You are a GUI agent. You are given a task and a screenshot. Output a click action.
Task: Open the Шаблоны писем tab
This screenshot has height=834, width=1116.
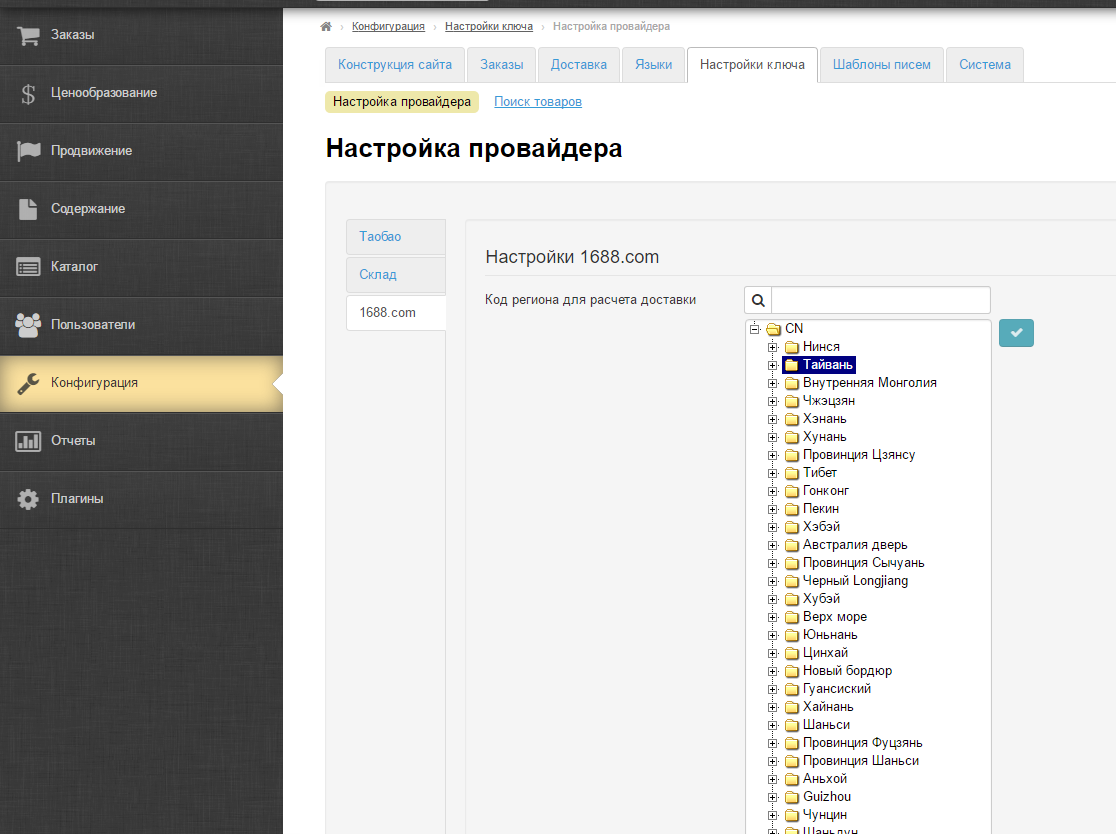(882, 65)
